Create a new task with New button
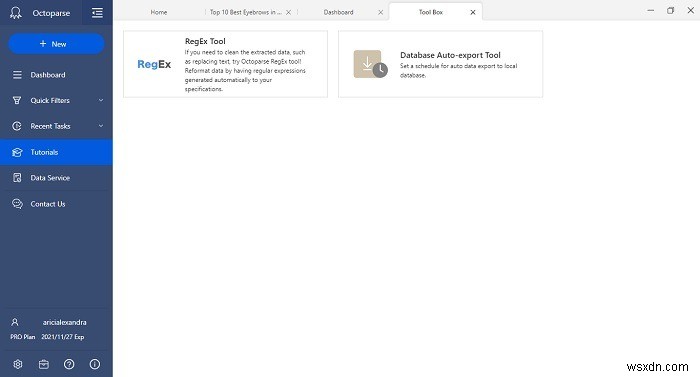This screenshot has height=377, width=700. 56,44
